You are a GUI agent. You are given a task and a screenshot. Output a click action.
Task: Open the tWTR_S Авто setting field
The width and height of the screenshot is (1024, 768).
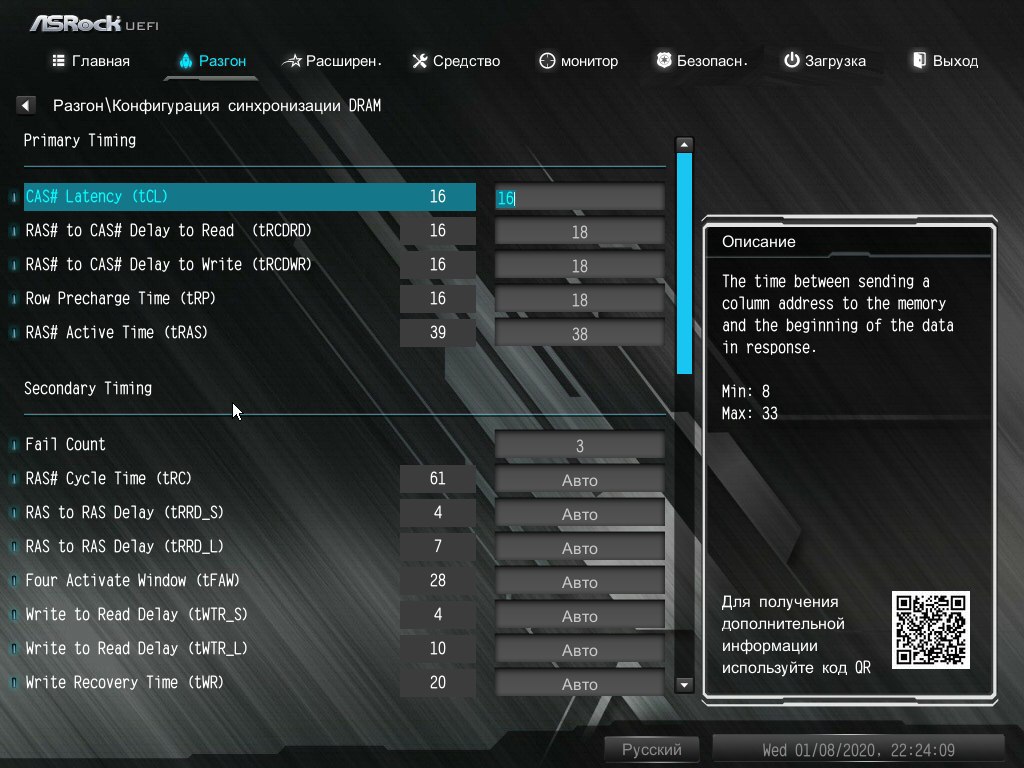pos(579,615)
